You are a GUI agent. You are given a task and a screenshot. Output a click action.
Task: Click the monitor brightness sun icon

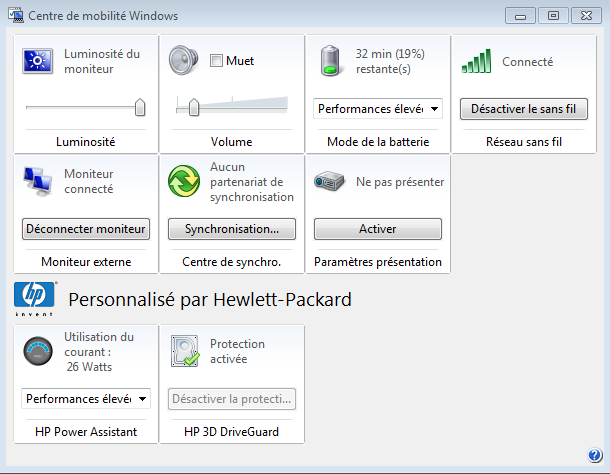point(36,61)
